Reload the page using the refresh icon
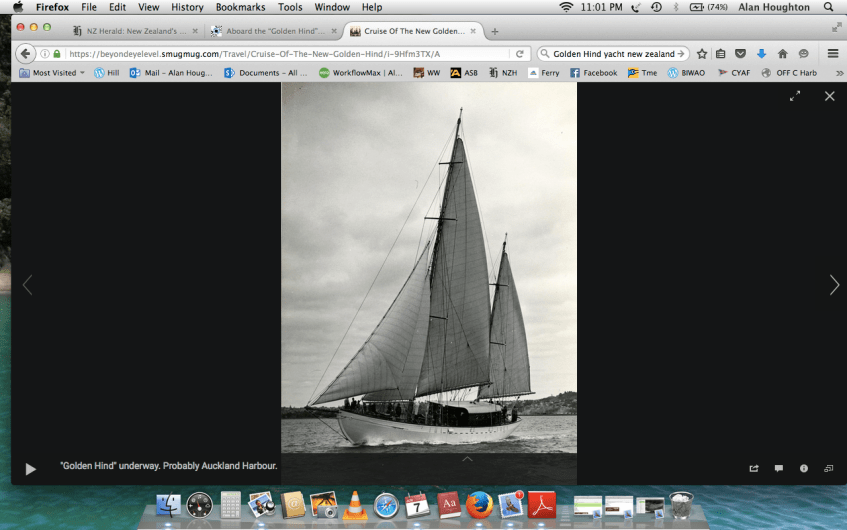 pos(520,53)
